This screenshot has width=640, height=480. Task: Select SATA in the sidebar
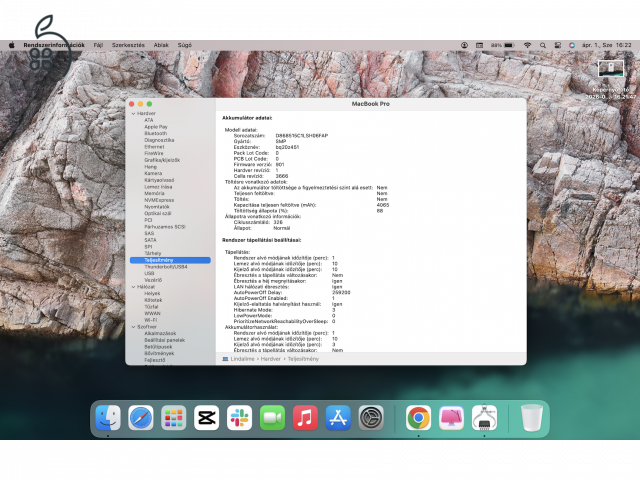click(x=150, y=240)
